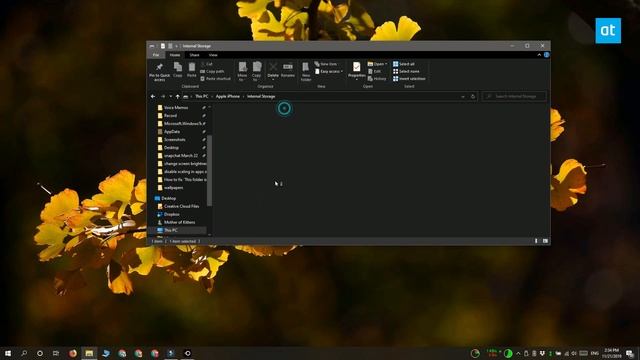Open the New item dropdown
The image size is (640, 360).
(x=327, y=64)
